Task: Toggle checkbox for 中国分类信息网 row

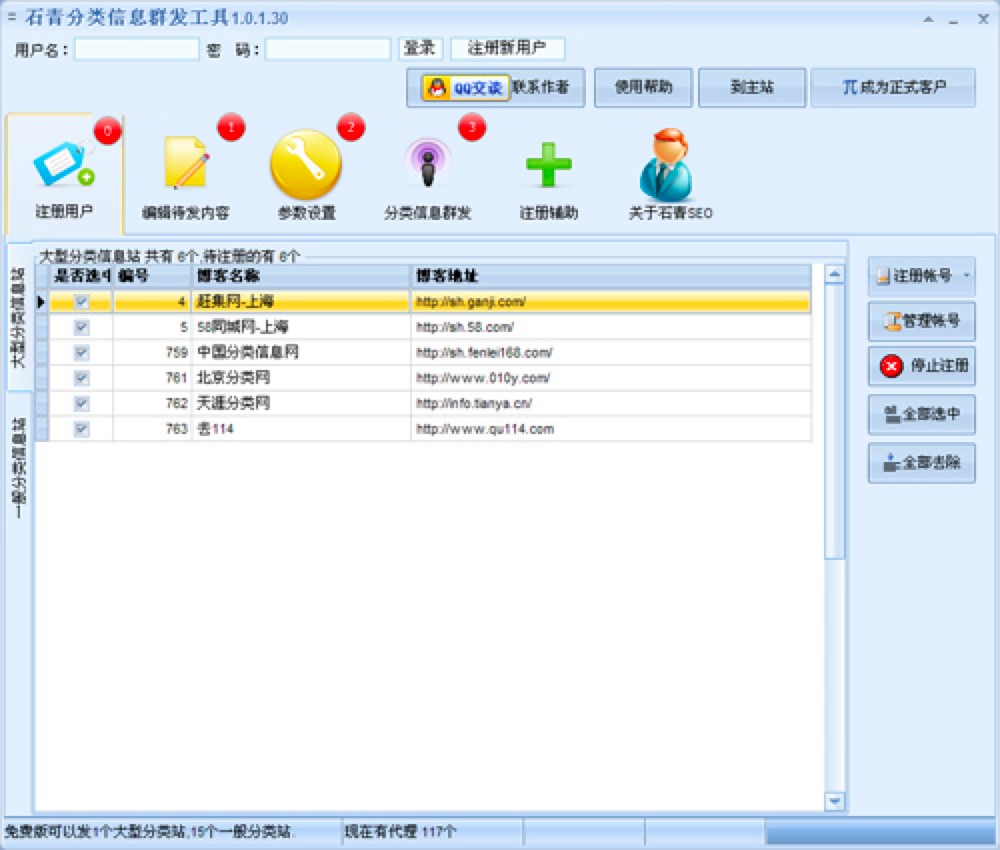Action: tap(81, 353)
